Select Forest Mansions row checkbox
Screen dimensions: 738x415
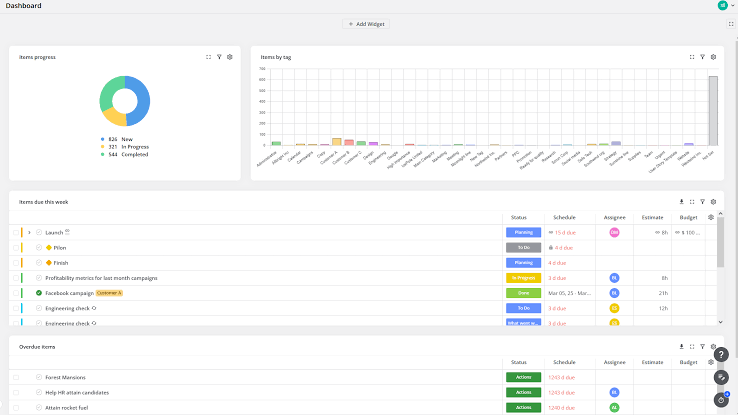[16, 377]
